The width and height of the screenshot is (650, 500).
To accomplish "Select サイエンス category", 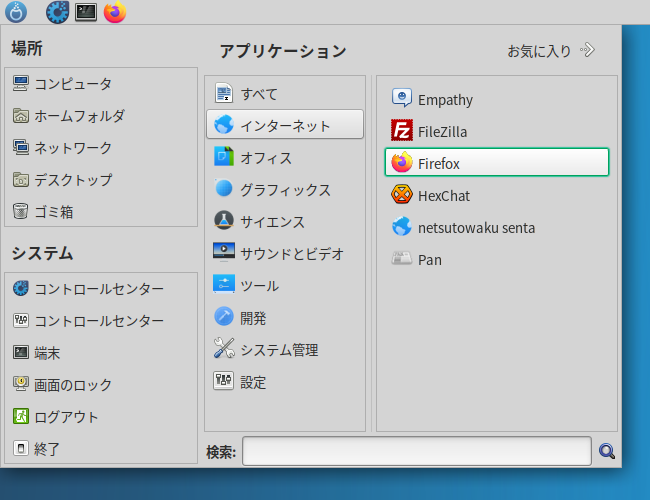I will pos(285,221).
